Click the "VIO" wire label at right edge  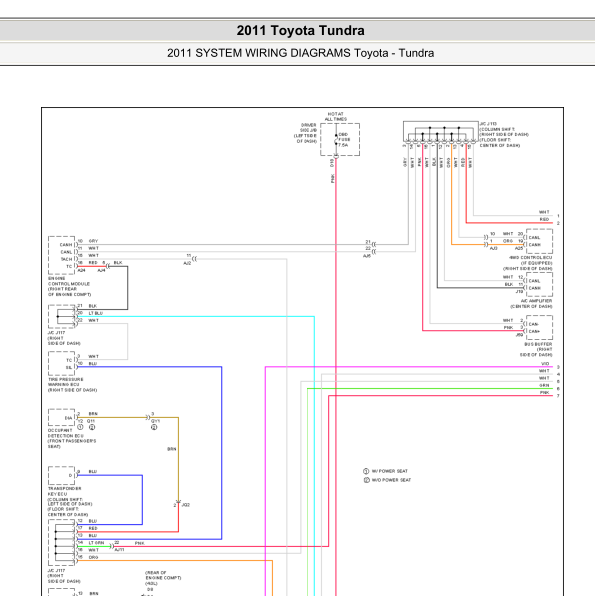tap(545, 364)
